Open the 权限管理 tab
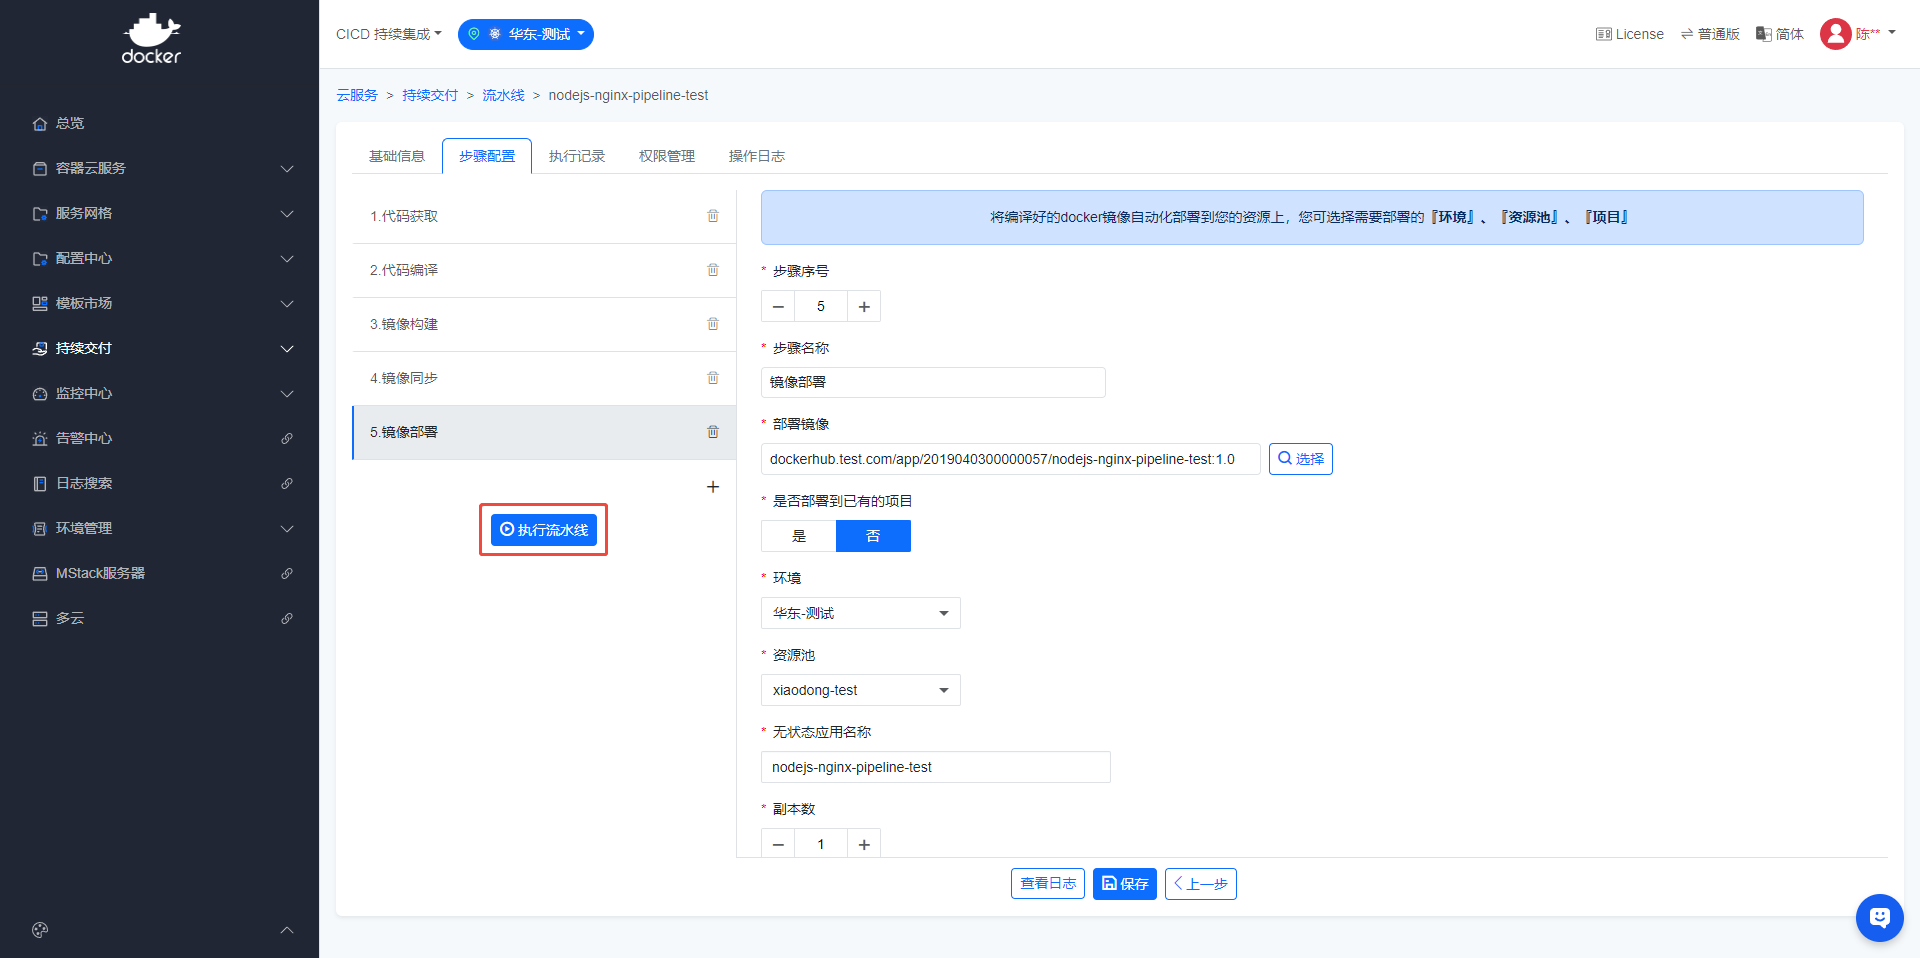This screenshot has height=958, width=1920. (x=667, y=156)
